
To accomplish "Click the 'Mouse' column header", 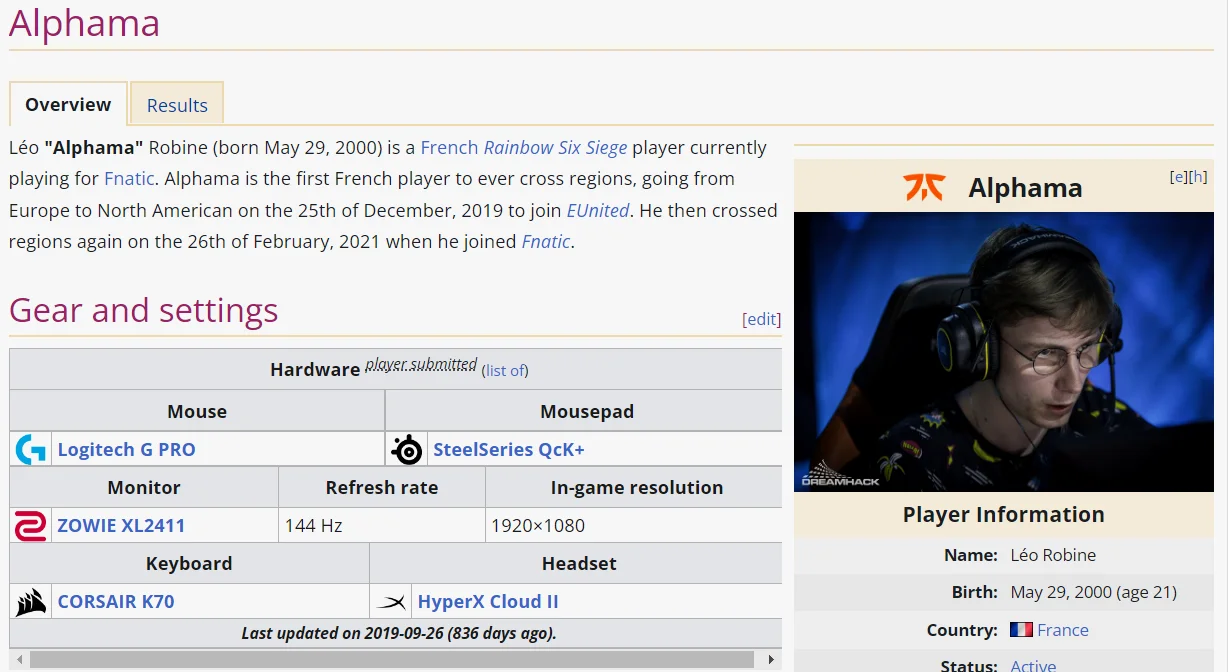I will (x=197, y=412).
